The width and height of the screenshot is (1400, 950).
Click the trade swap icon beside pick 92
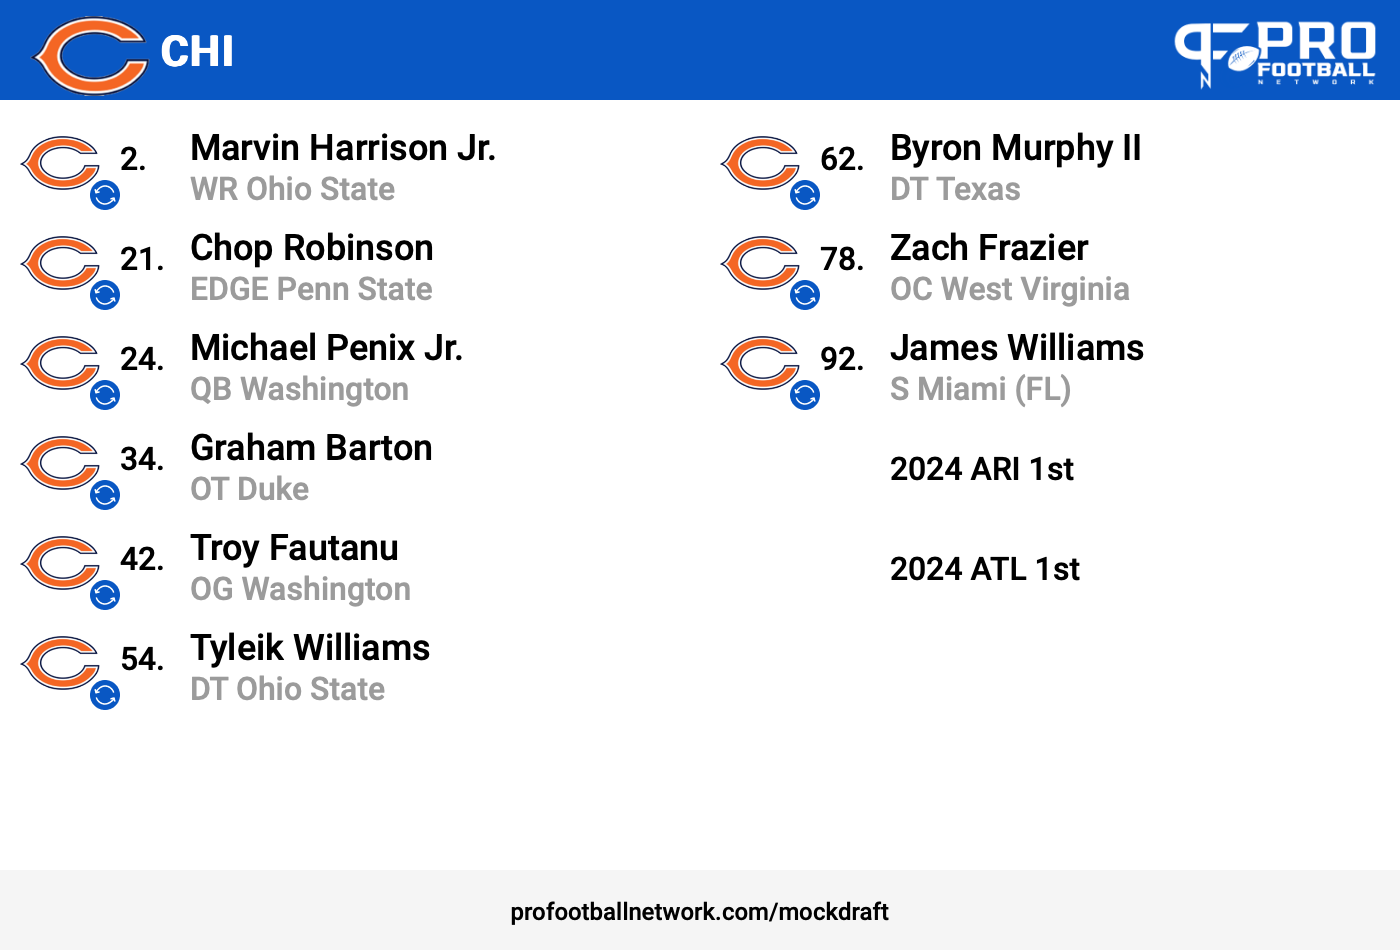(x=805, y=395)
